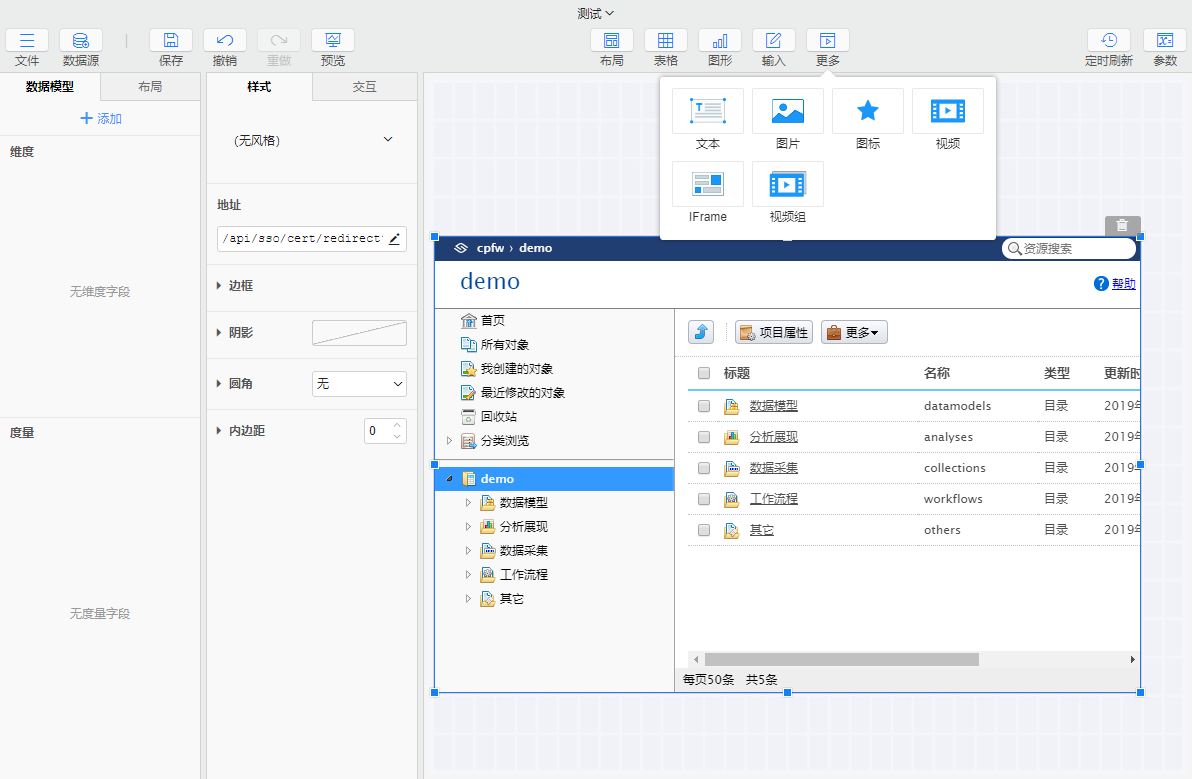Add an IFrame component from the popup
The image size is (1192, 779).
click(707, 184)
